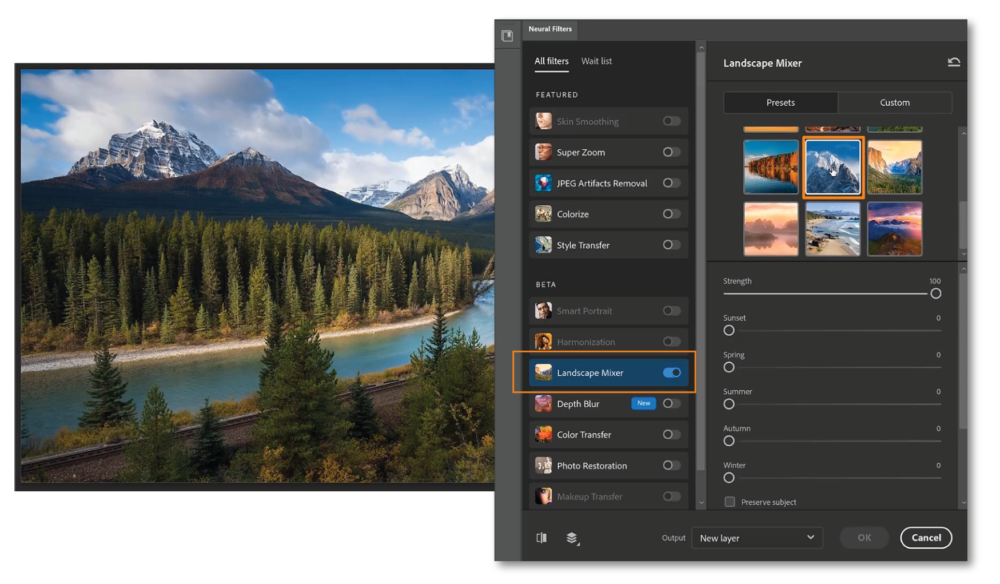This screenshot has width=1000, height=584.
Task: Click the layer preview stack icon
Action: [x=572, y=538]
